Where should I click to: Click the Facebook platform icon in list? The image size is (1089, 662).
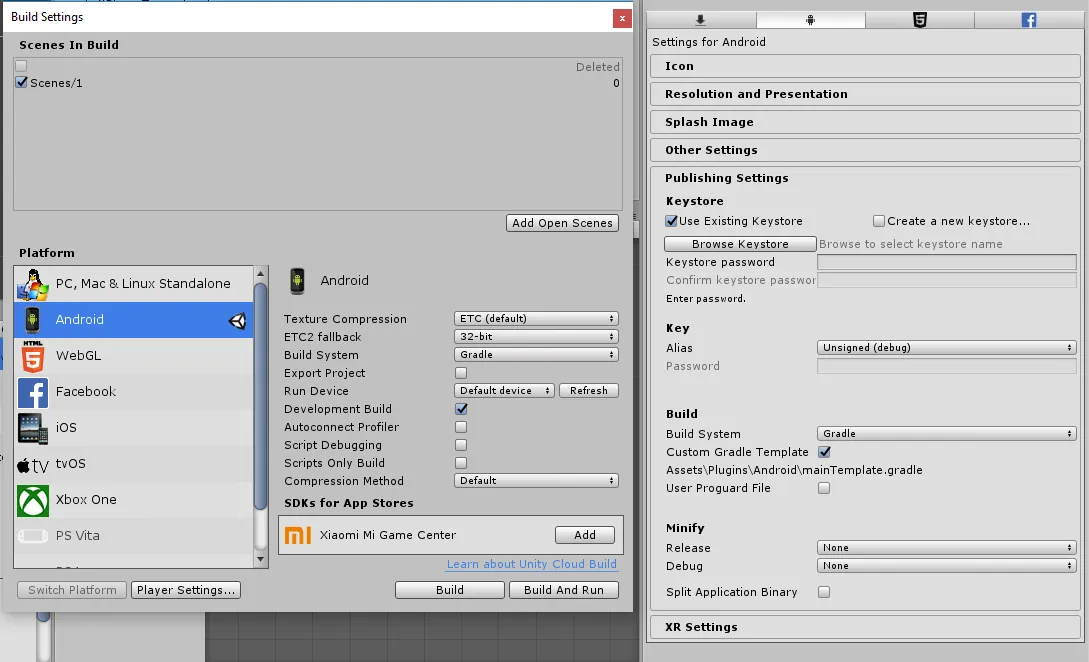pyautogui.click(x=33, y=392)
